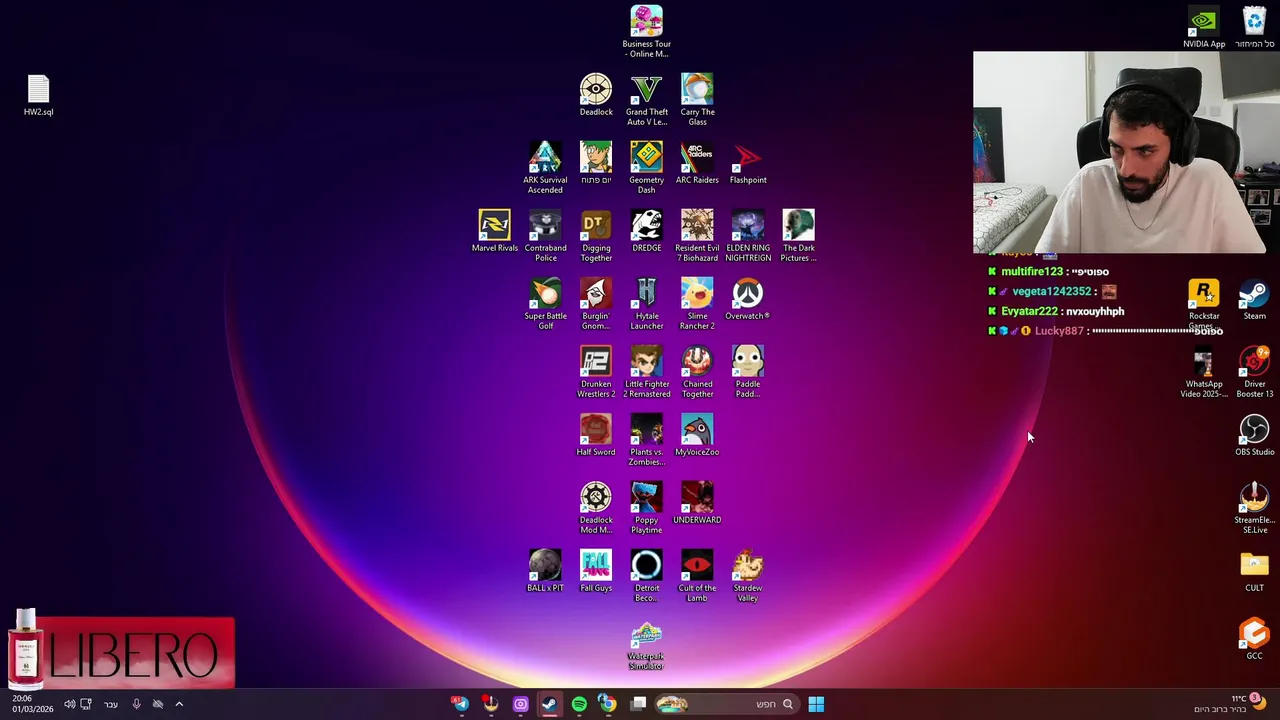Open Drunken Wrestlers 2 shortcut

point(596,371)
